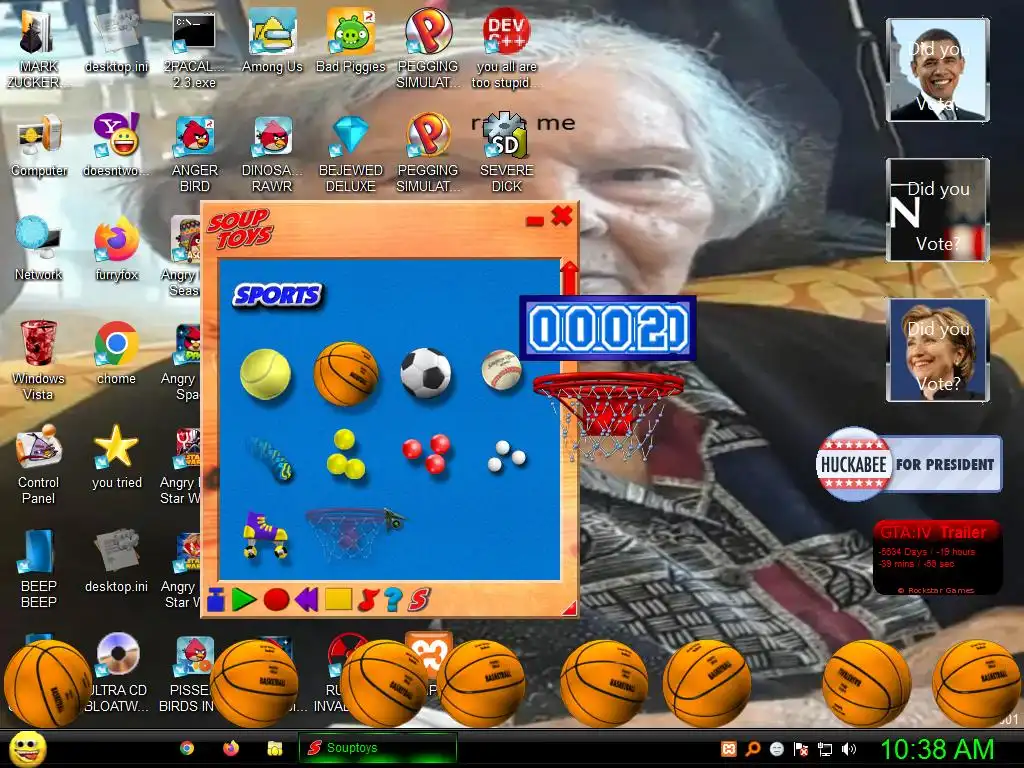Select the you tried star icon
This screenshot has width=1024, height=768.
(x=116, y=457)
